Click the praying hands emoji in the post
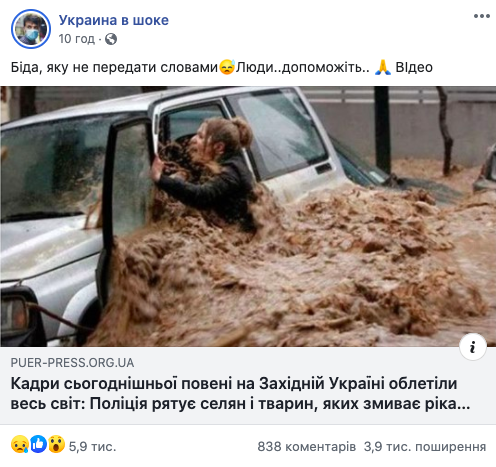Viewport: 496px width, 467px height. pos(383,67)
